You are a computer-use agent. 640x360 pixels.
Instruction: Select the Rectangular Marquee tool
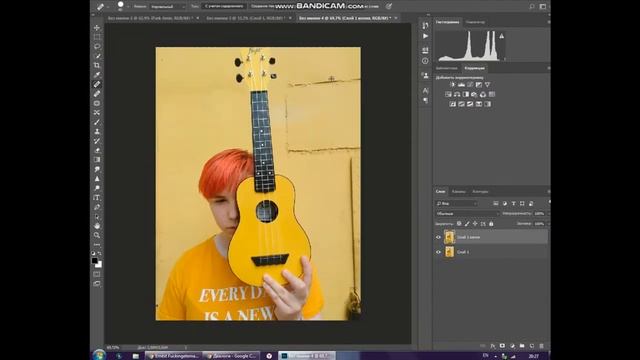point(97,37)
